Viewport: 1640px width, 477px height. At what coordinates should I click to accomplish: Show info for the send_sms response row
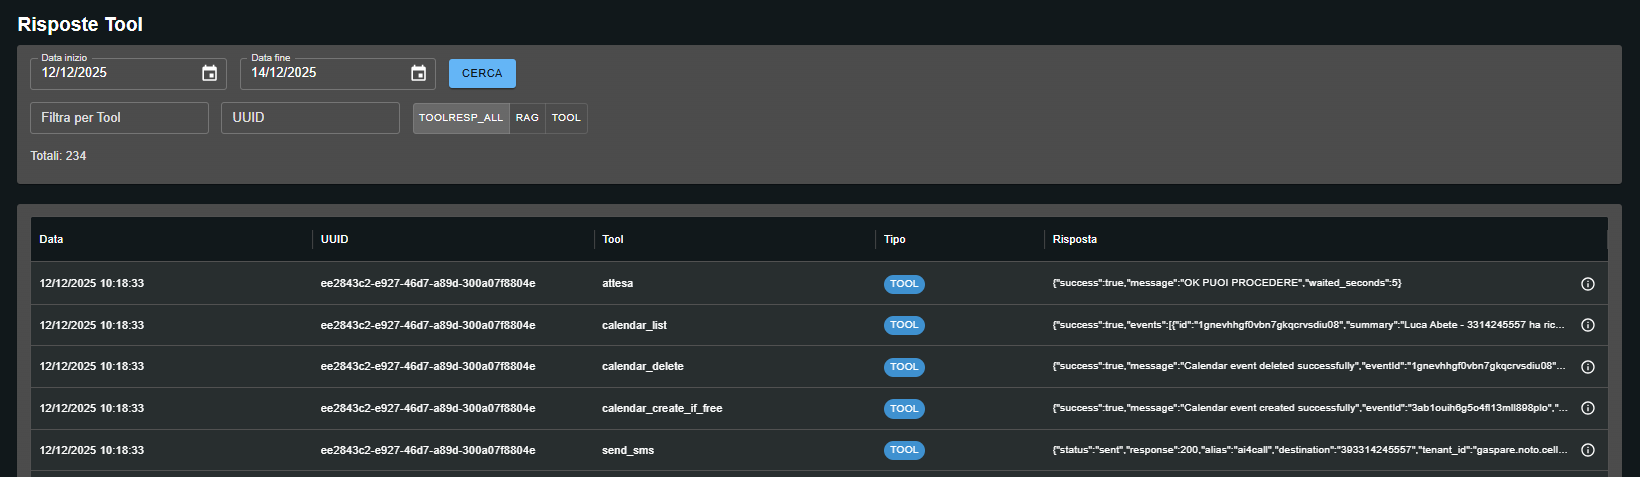[x=1587, y=450]
